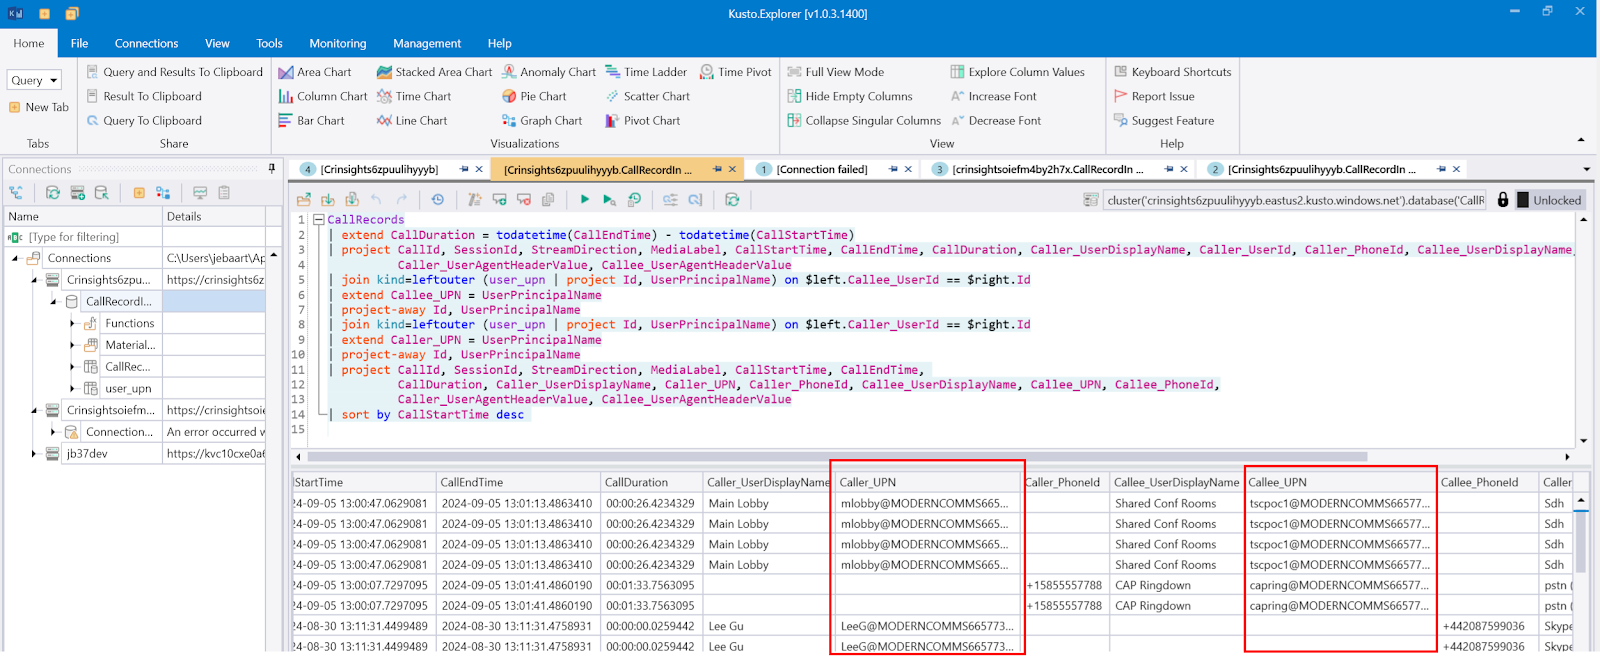The width and height of the screenshot is (1600, 656).
Task: Pin the crinsightsoiefm4by2h7x.CallRecordIn tab
Action: (1169, 169)
